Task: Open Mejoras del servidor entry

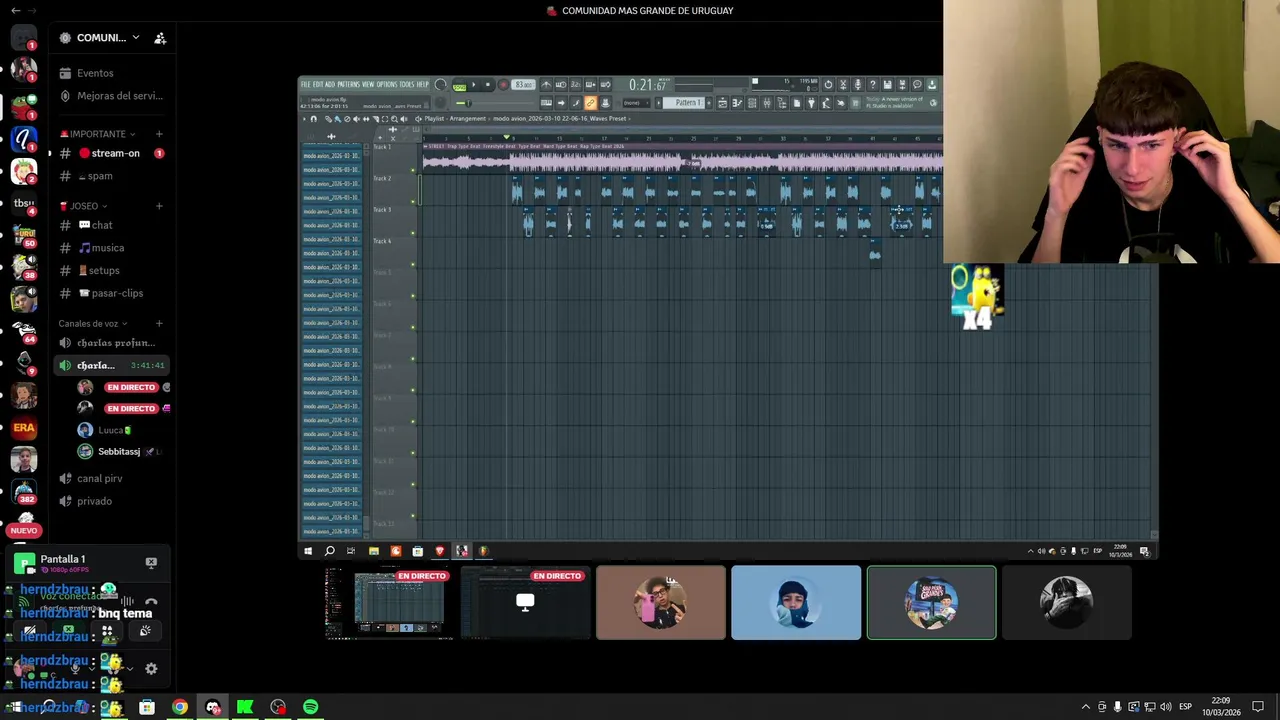Action: coord(111,96)
